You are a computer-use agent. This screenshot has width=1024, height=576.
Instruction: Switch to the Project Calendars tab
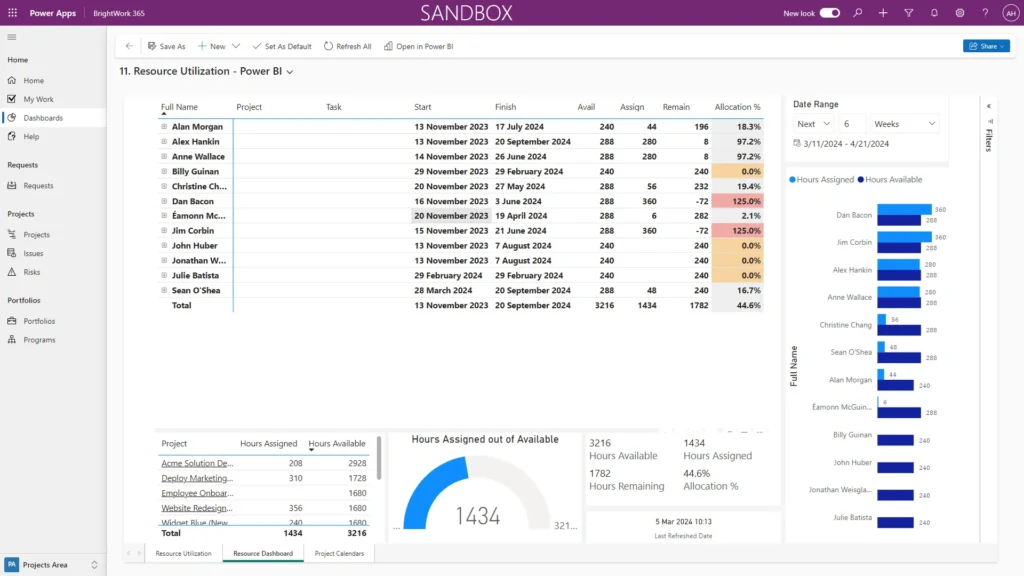(x=339, y=553)
